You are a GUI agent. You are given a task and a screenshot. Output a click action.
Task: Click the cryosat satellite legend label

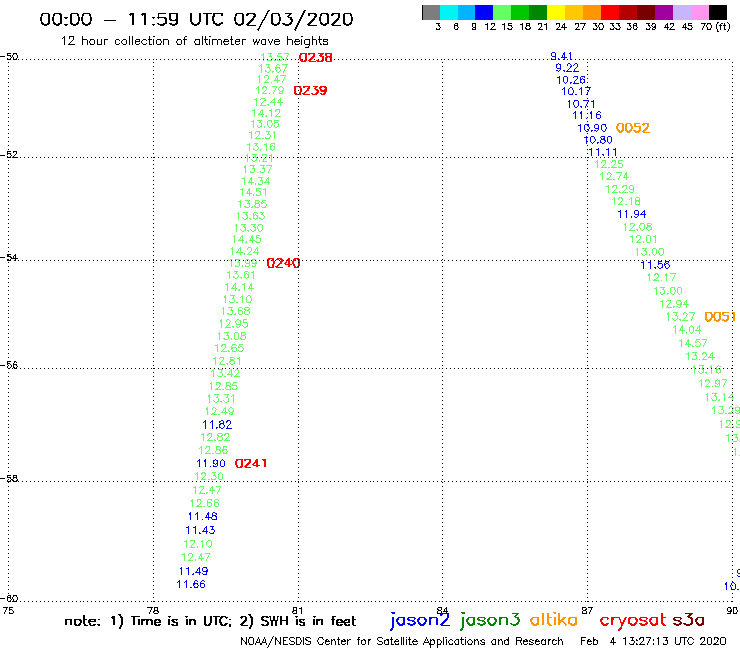tap(632, 621)
